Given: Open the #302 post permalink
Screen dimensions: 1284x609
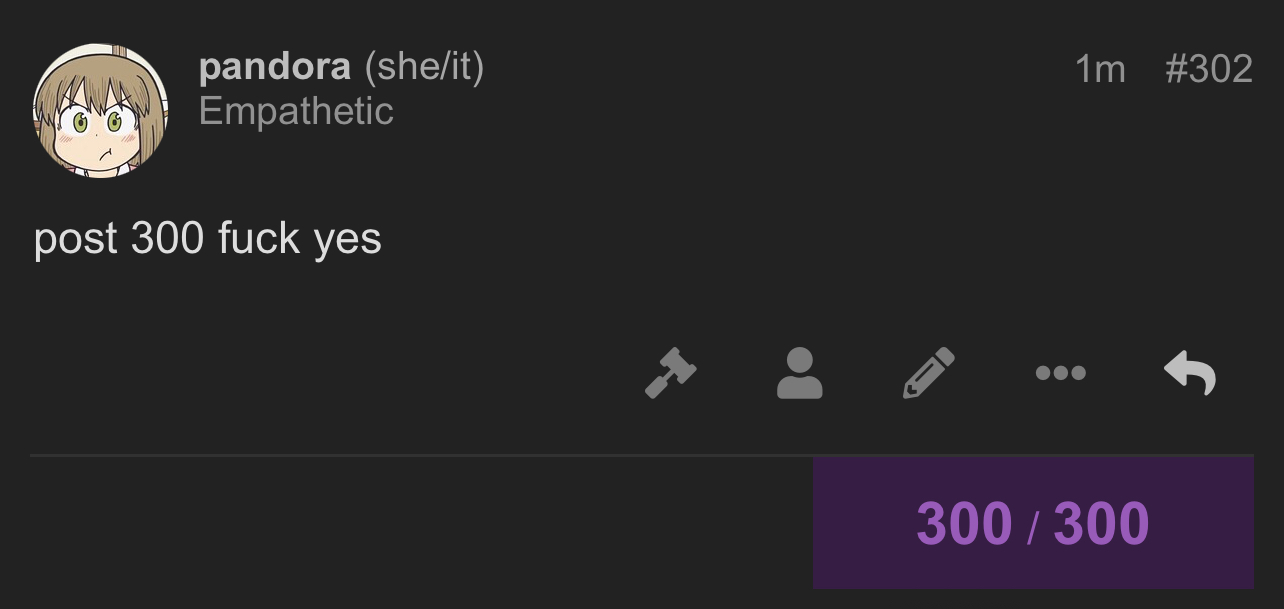Looking at the screenshot, I should [x=1209, y=69].
